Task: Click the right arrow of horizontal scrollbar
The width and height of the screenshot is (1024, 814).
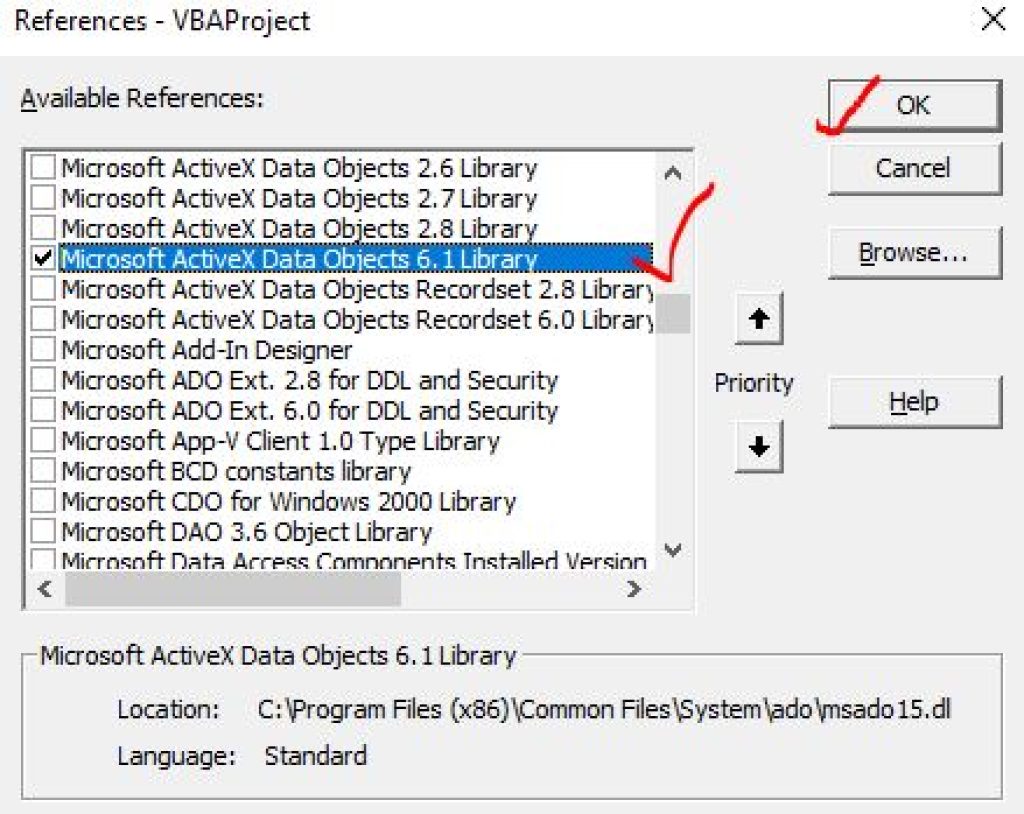Action: coord(634,590)
